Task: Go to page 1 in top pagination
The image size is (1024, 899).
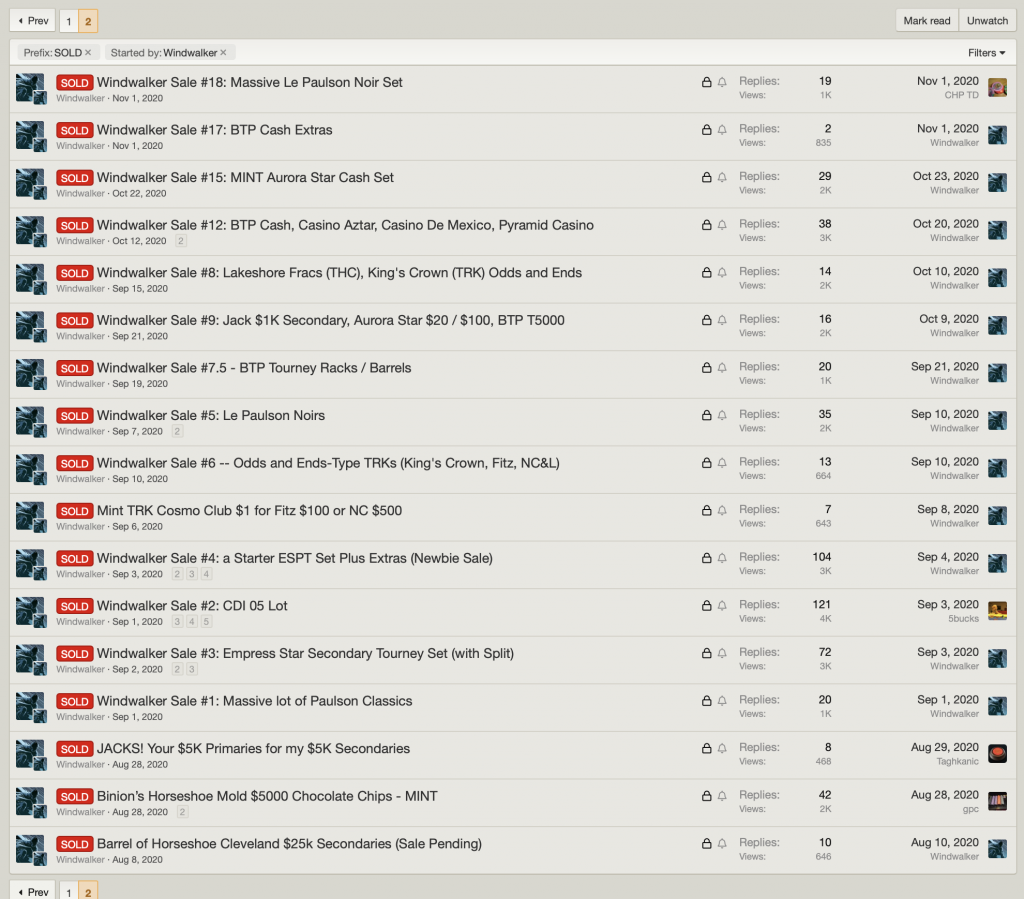Action: pyautogui.click(x=68, y=21)
